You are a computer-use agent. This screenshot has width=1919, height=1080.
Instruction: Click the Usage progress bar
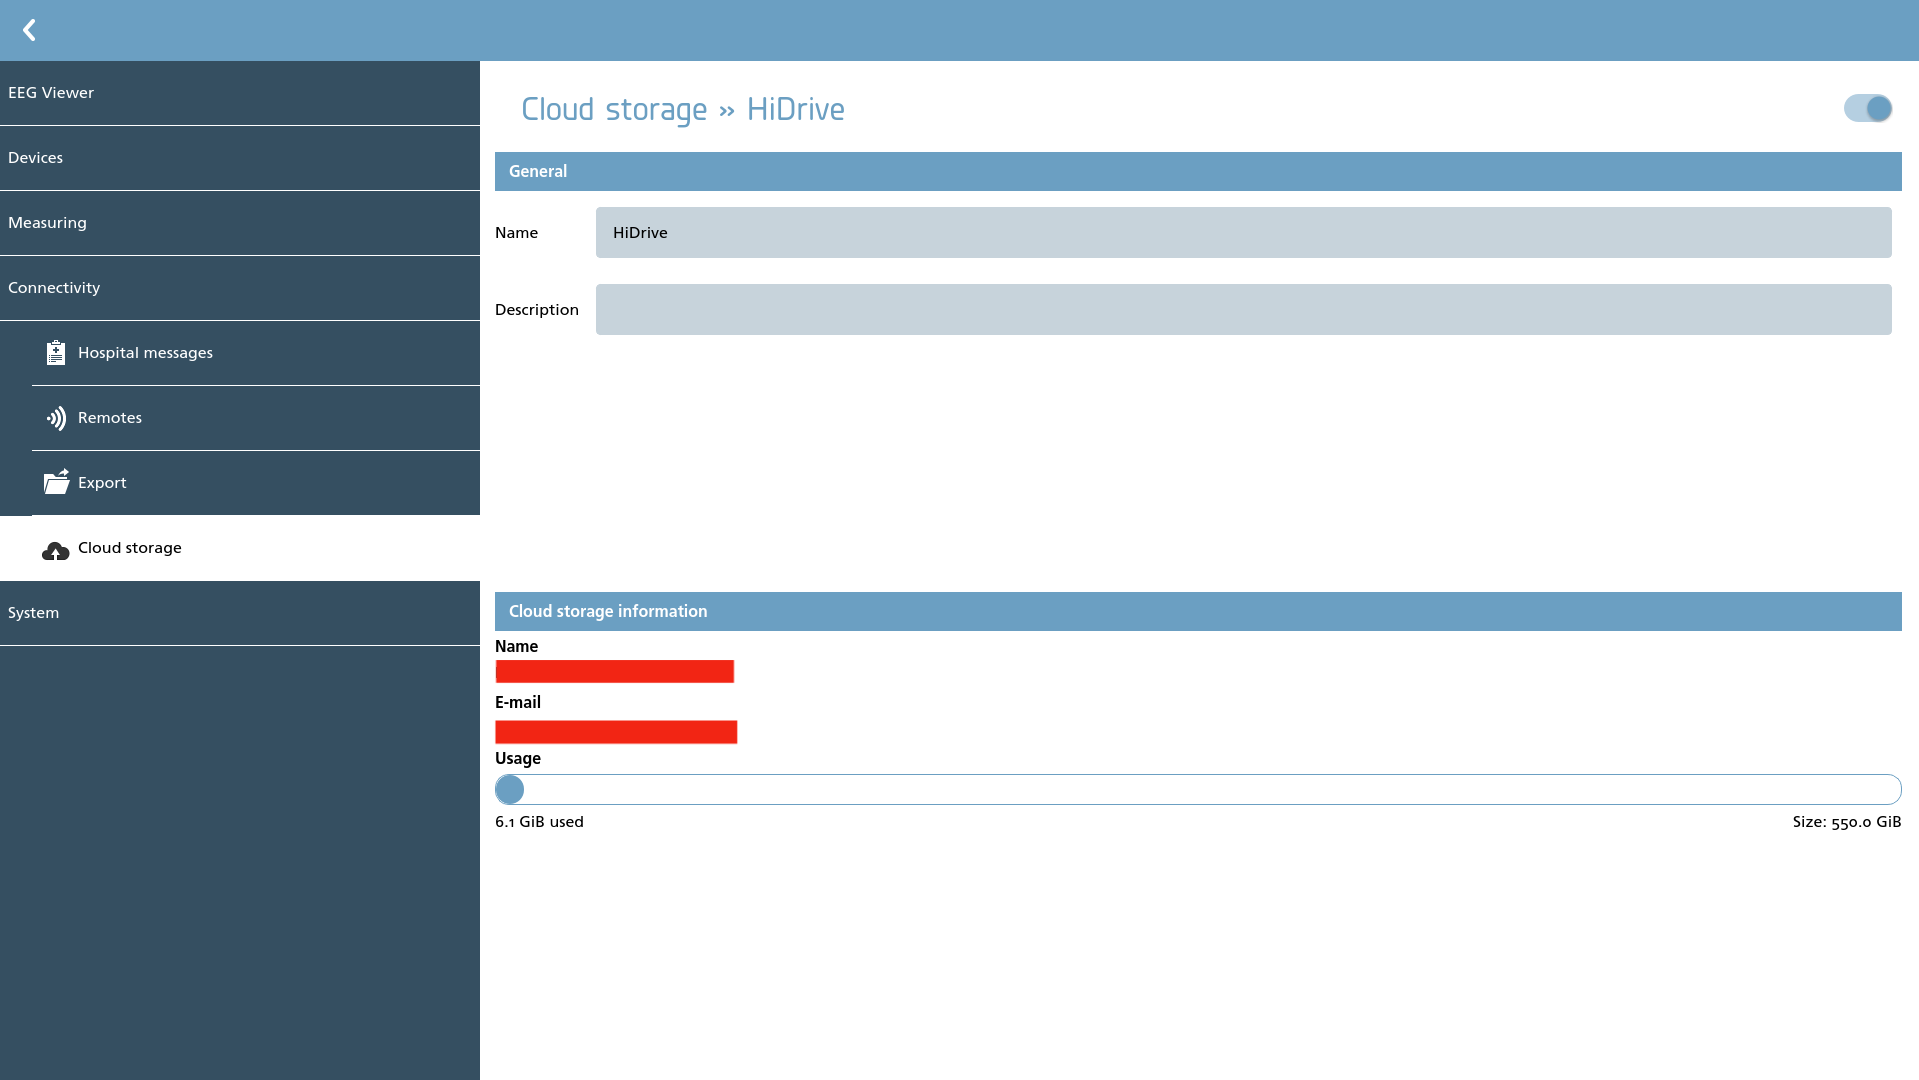[x=1198, y=789]
